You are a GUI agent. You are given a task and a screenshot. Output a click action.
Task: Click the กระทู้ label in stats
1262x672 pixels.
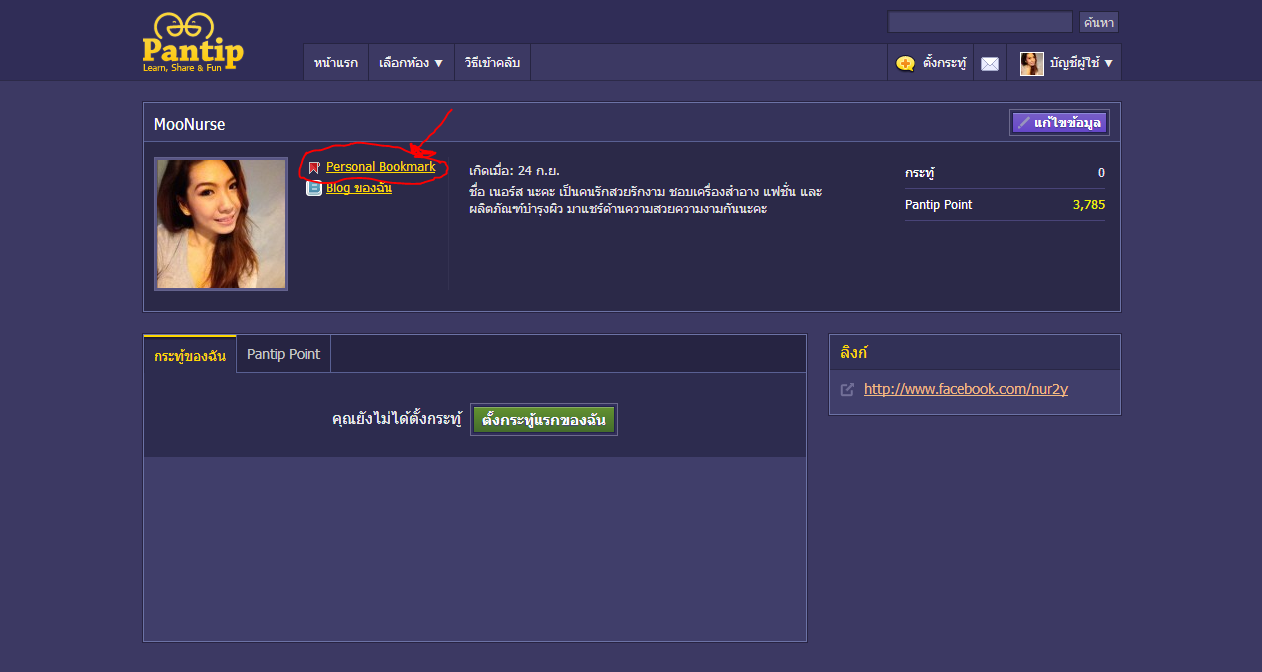click(919, 173)
